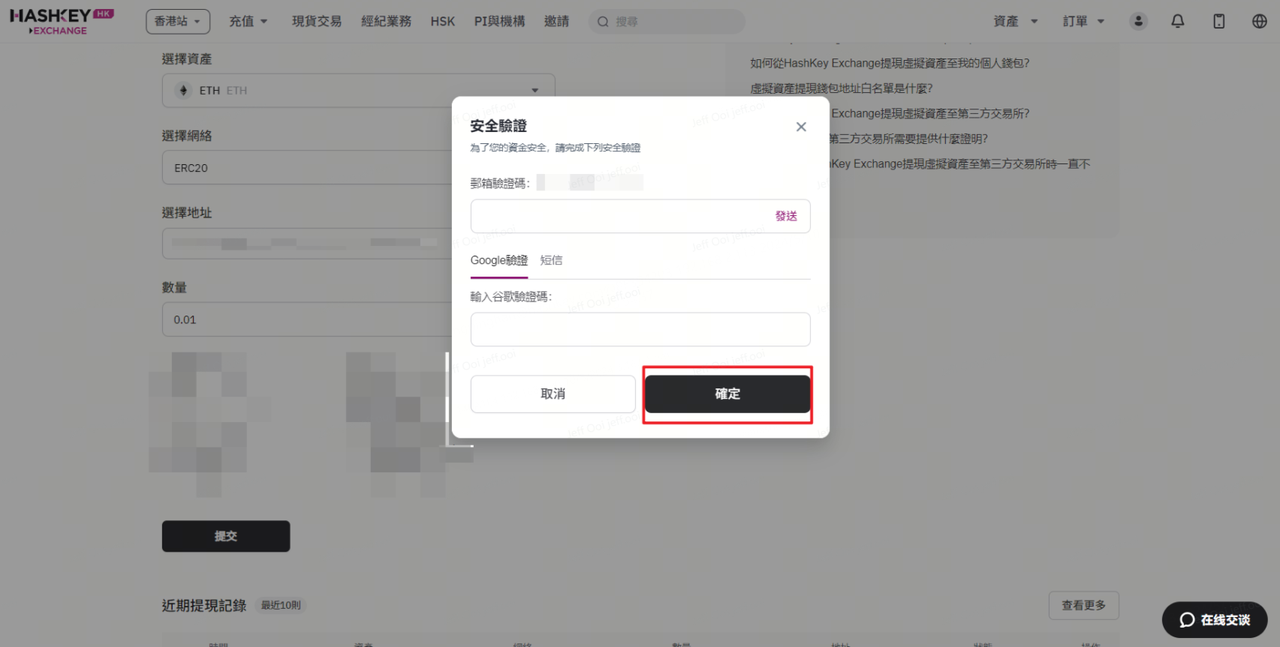Click 發送 to send email code
Viewport: 1280px width, 647px height.
pyautogui.click(x=786, y=216)
